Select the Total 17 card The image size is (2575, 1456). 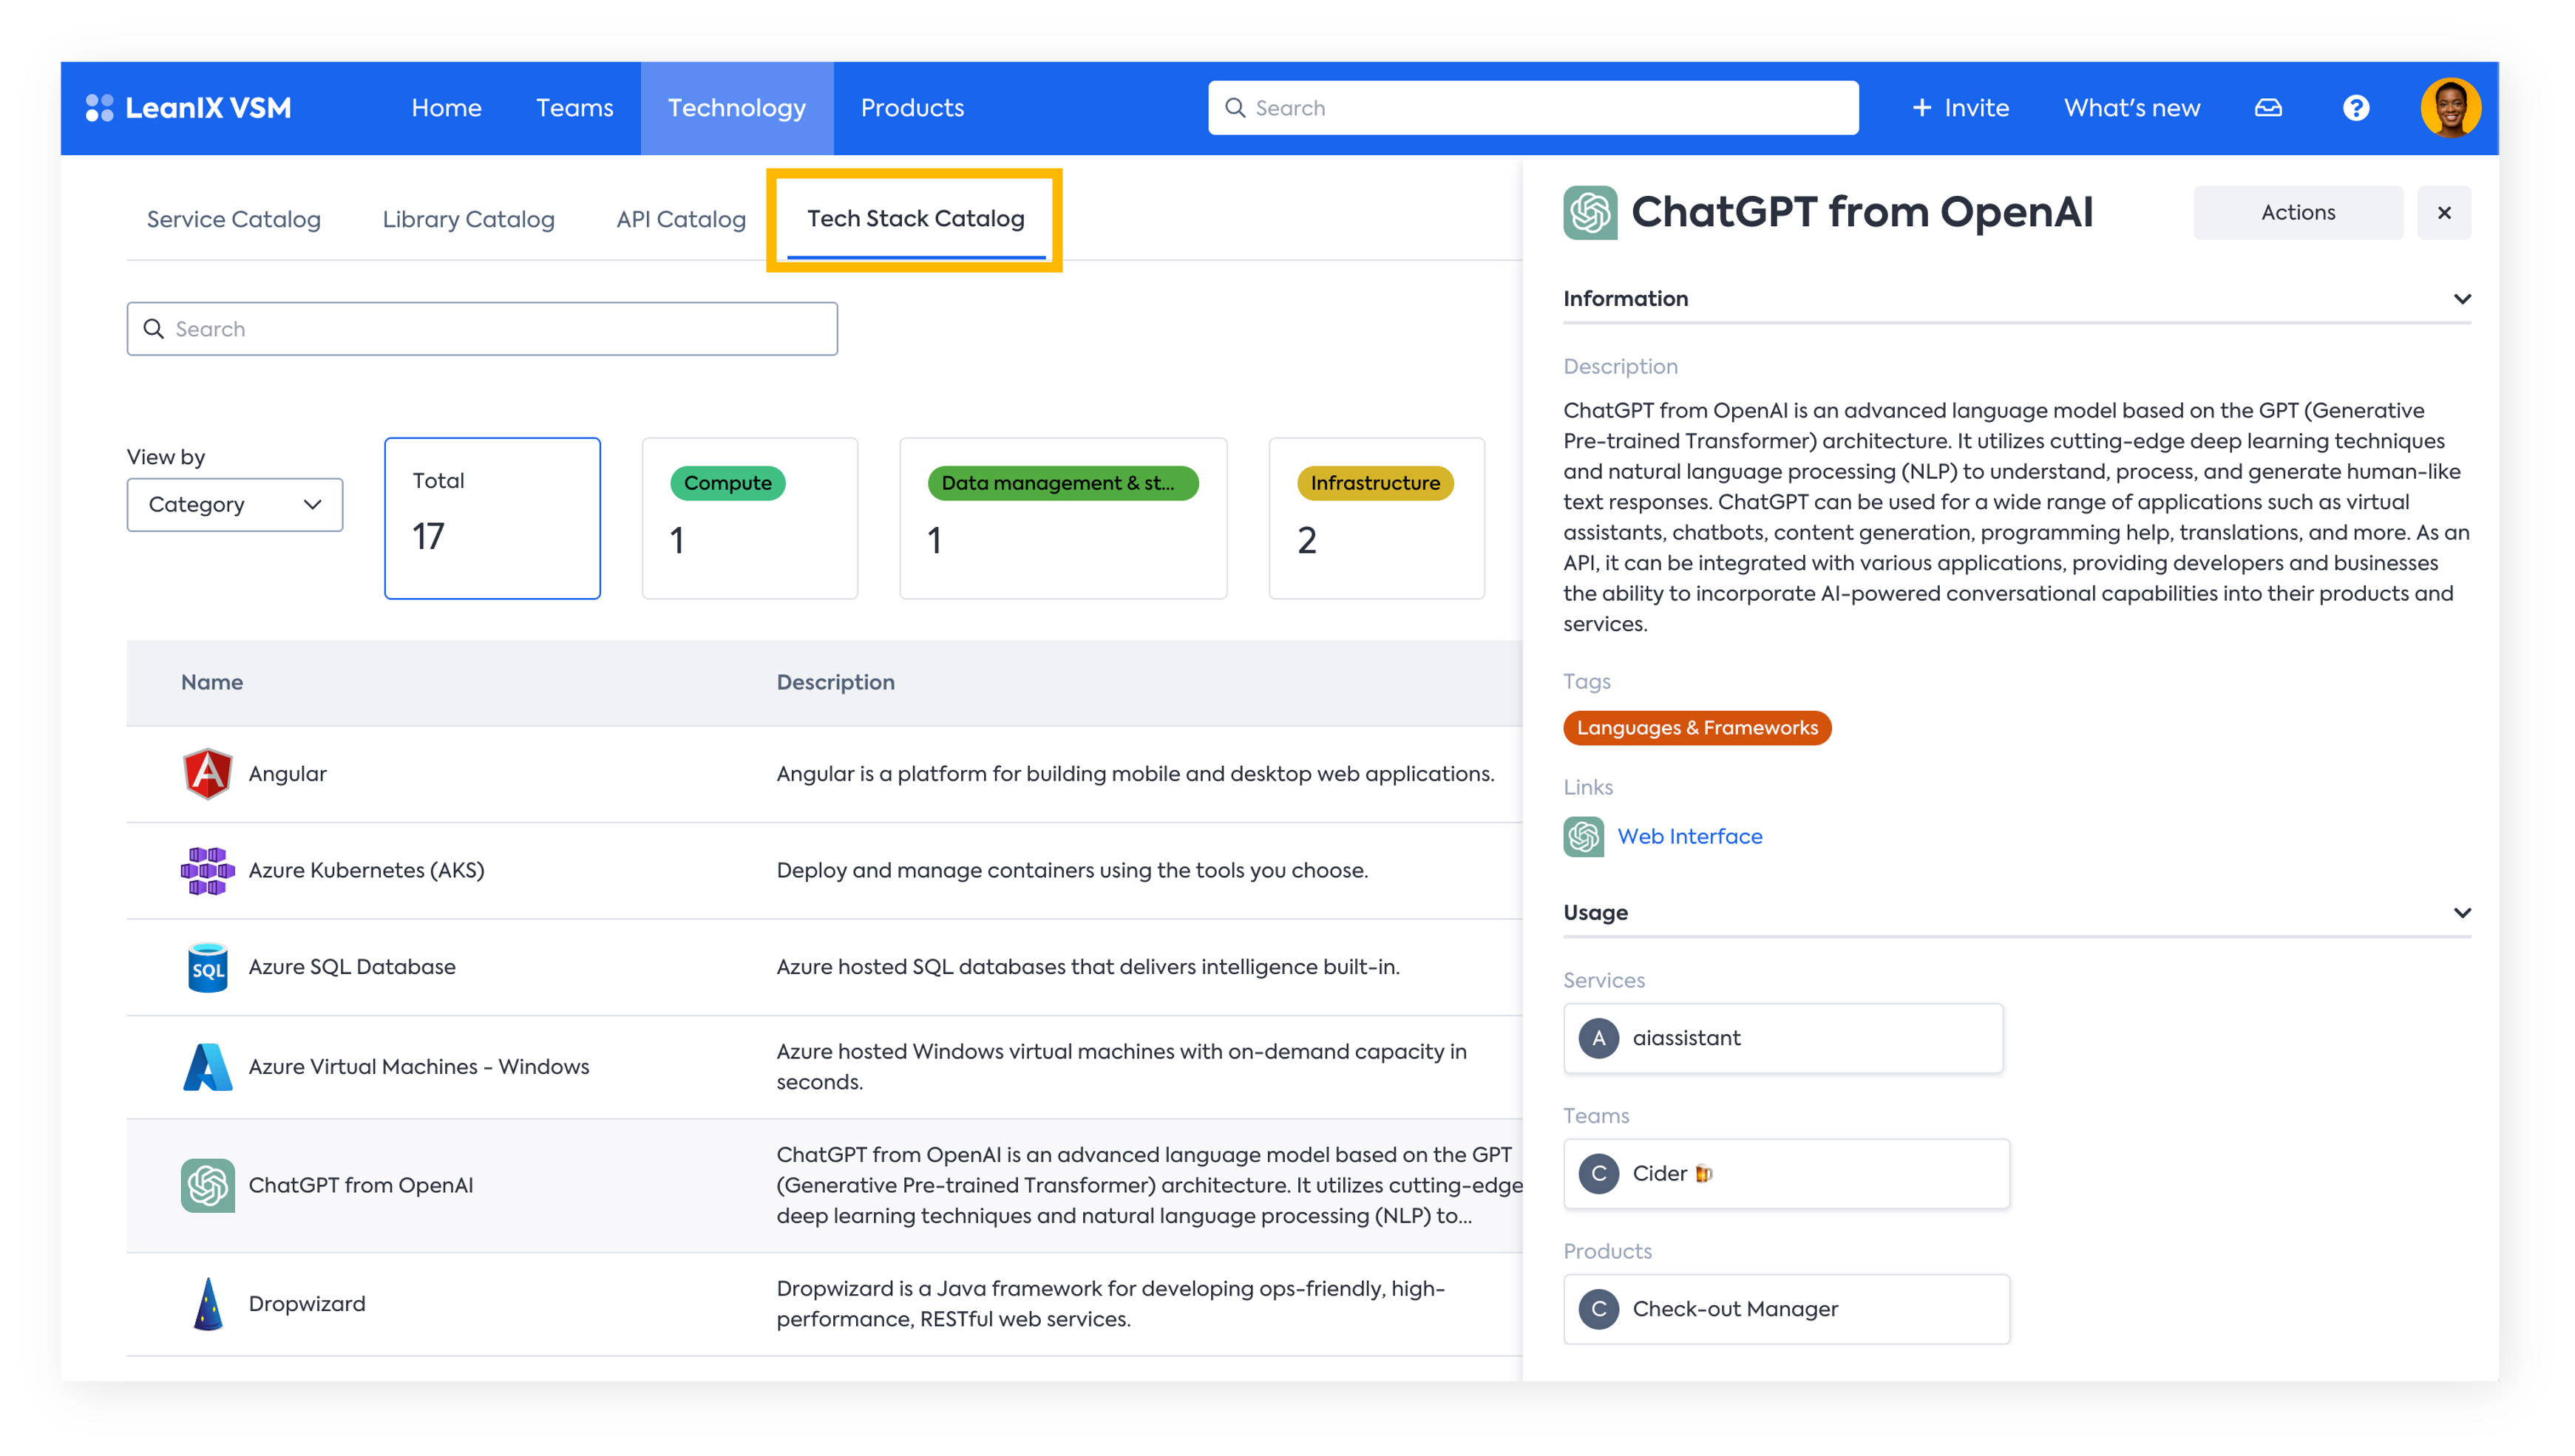tap(492, 518)
